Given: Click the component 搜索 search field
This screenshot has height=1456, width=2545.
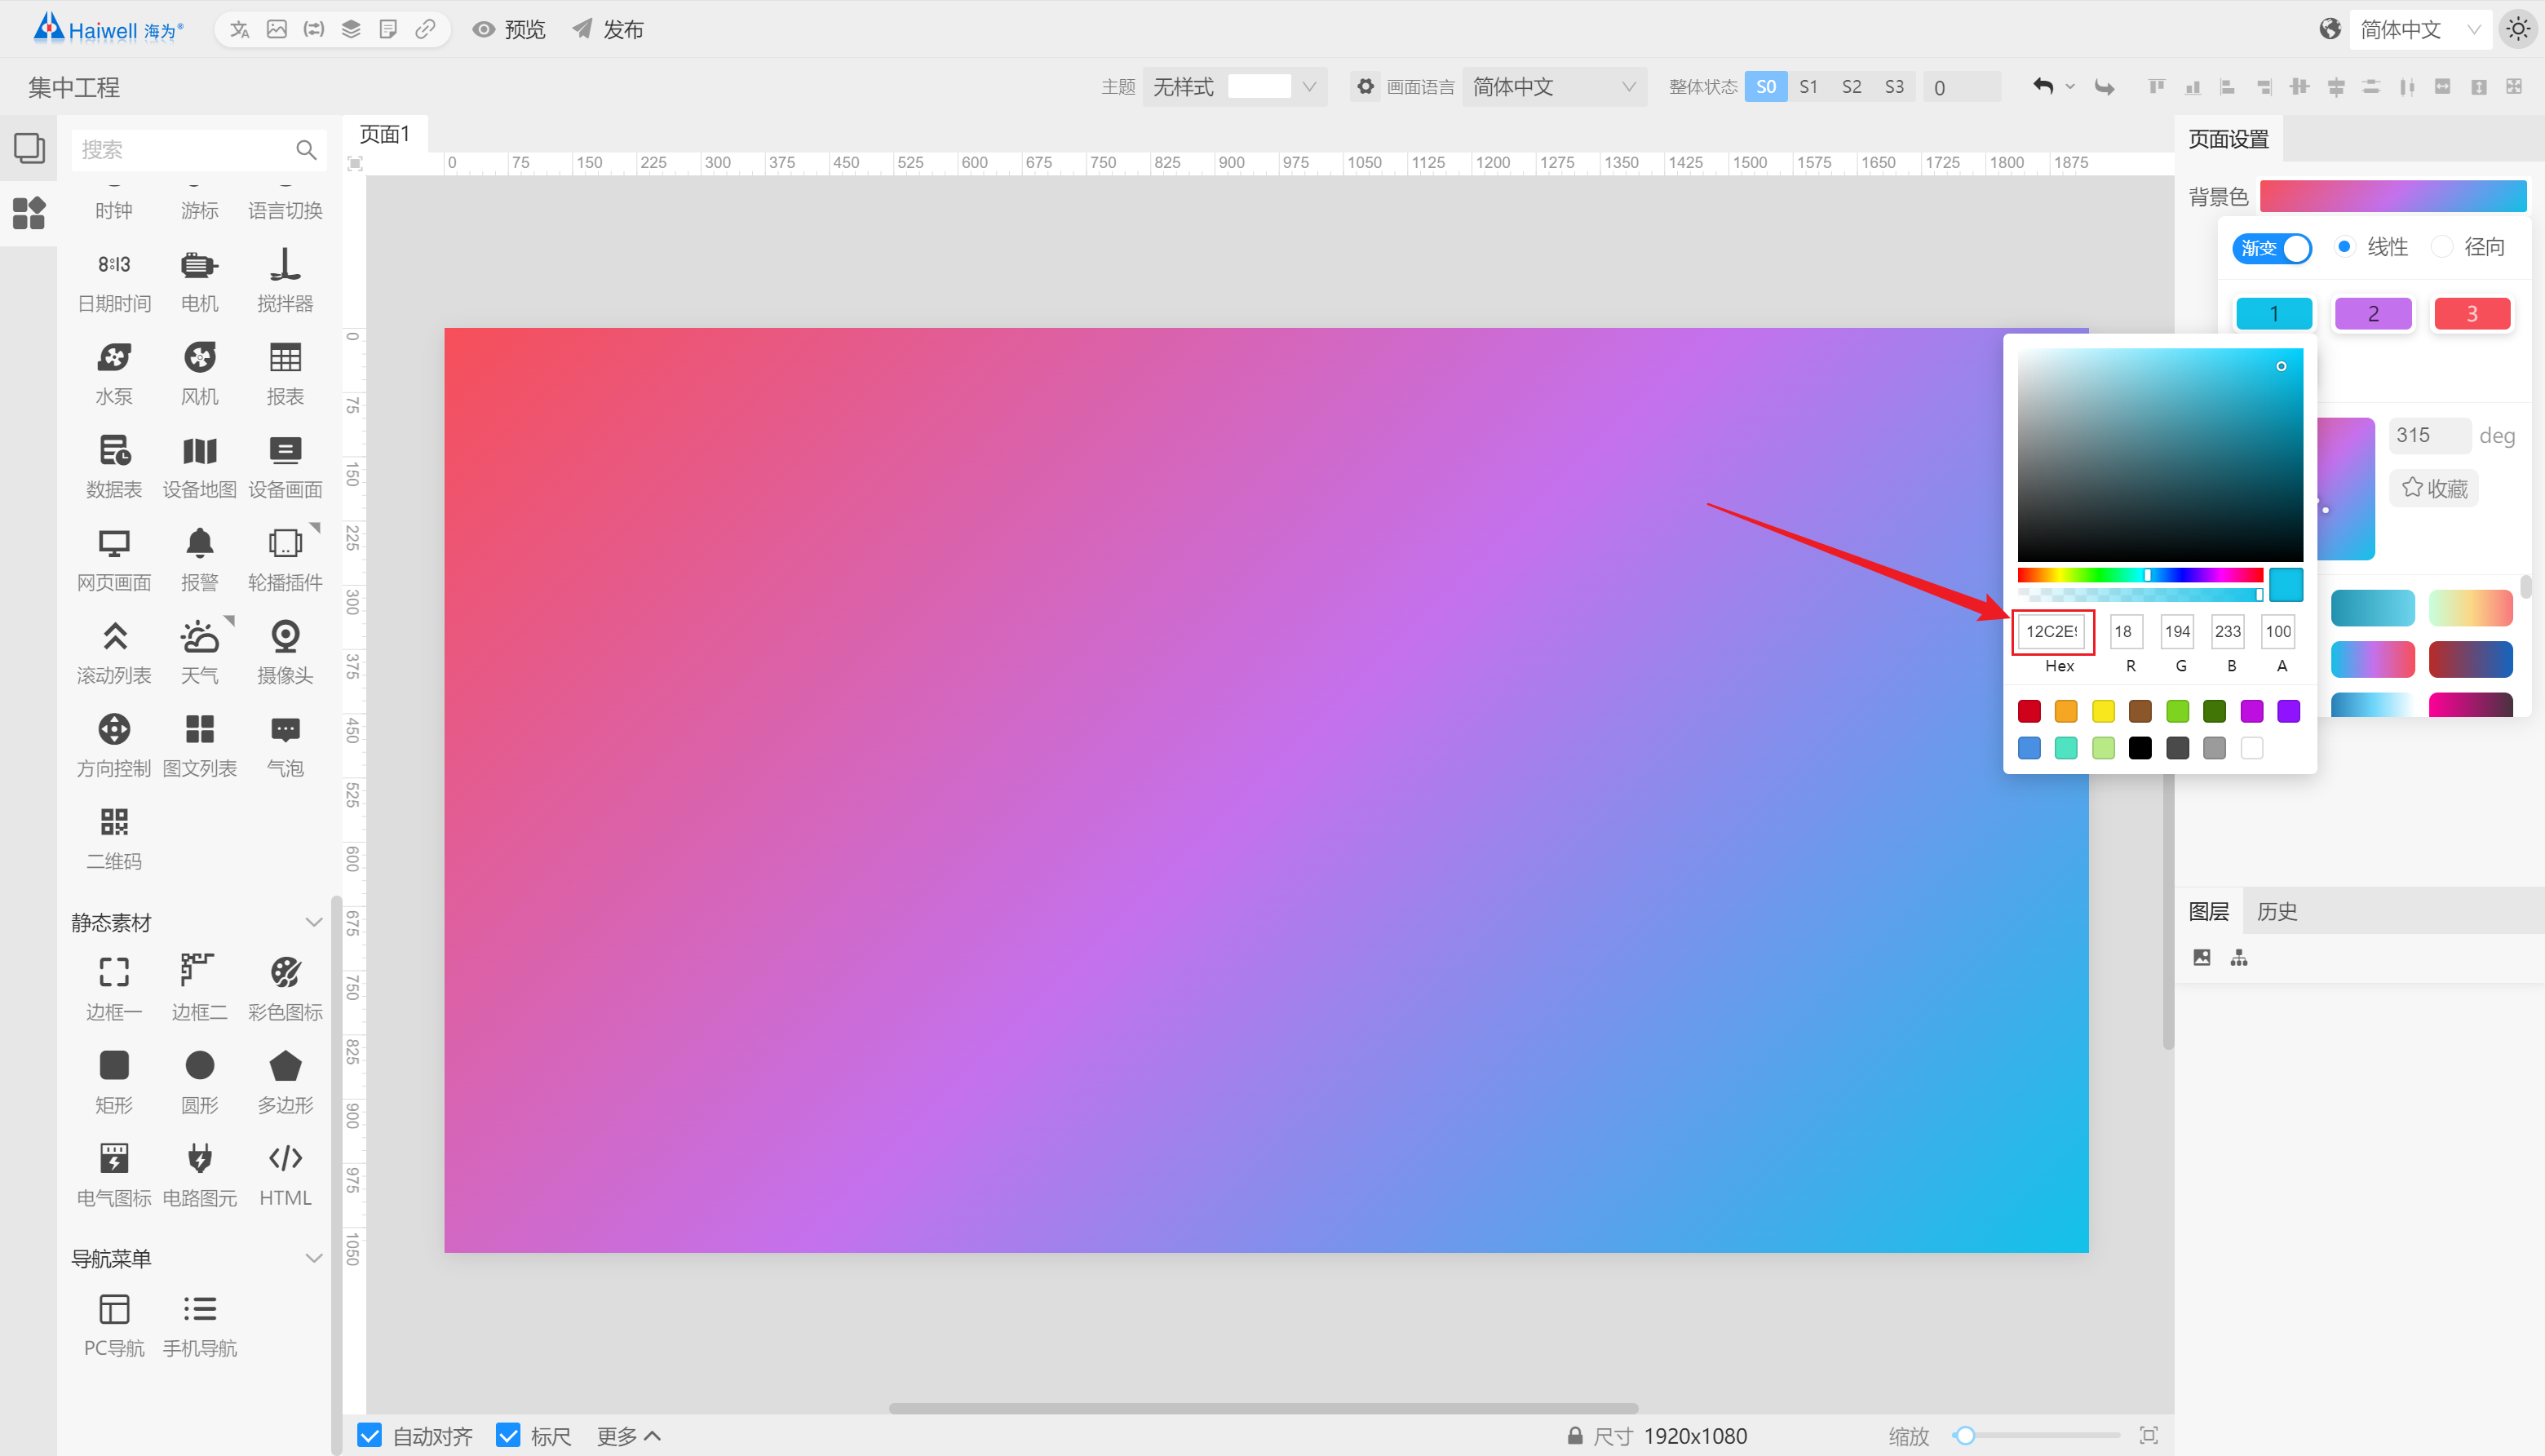Looking at the screenshot, I should (x=198, y=149).
